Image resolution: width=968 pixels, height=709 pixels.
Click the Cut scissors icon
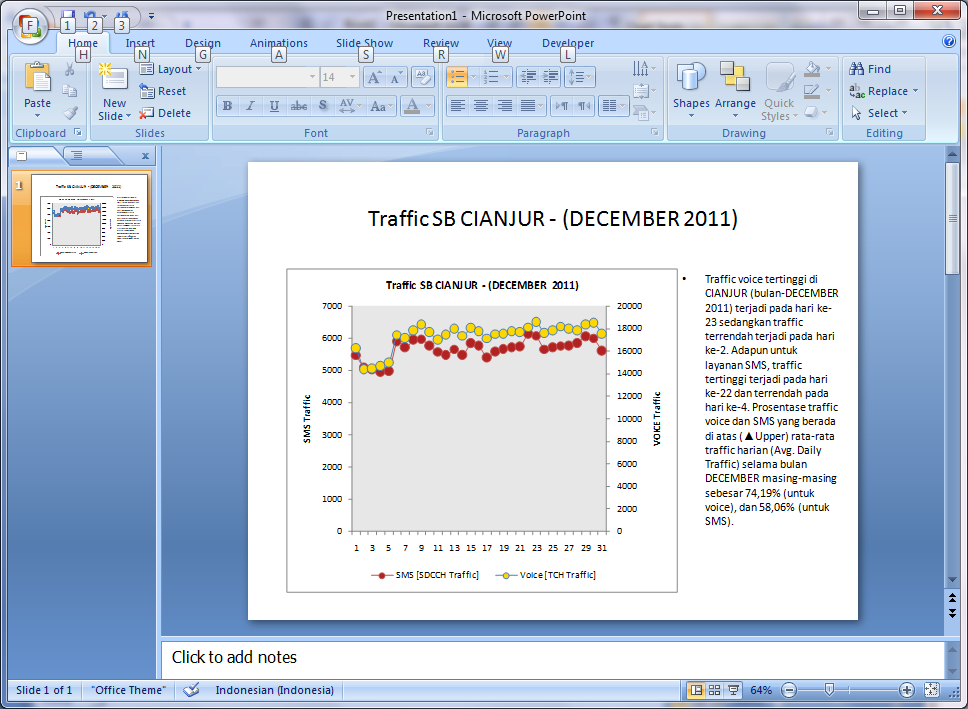pos(70,69)
